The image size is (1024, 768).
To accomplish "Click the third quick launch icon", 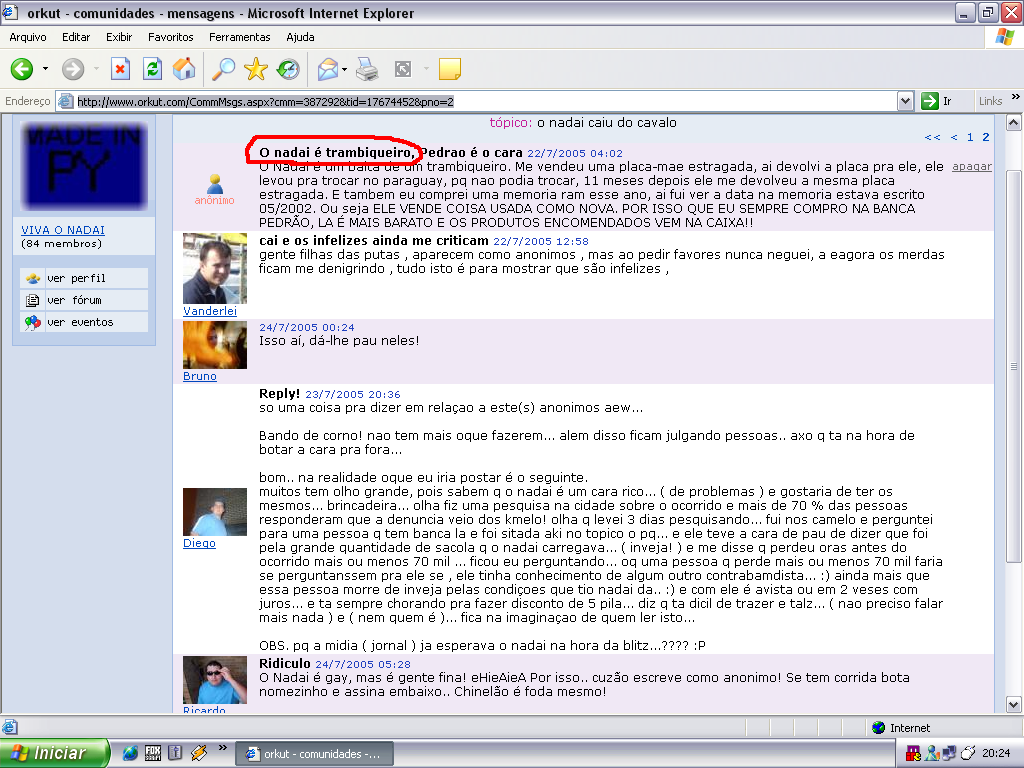I will (x=175, y=753).
